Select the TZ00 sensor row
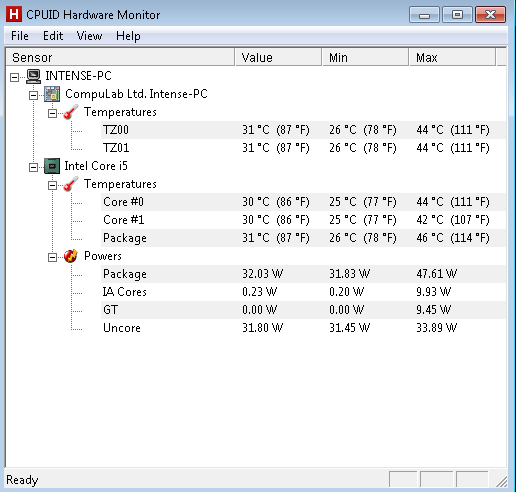This screenshot has height=492, width=516. 303,130
